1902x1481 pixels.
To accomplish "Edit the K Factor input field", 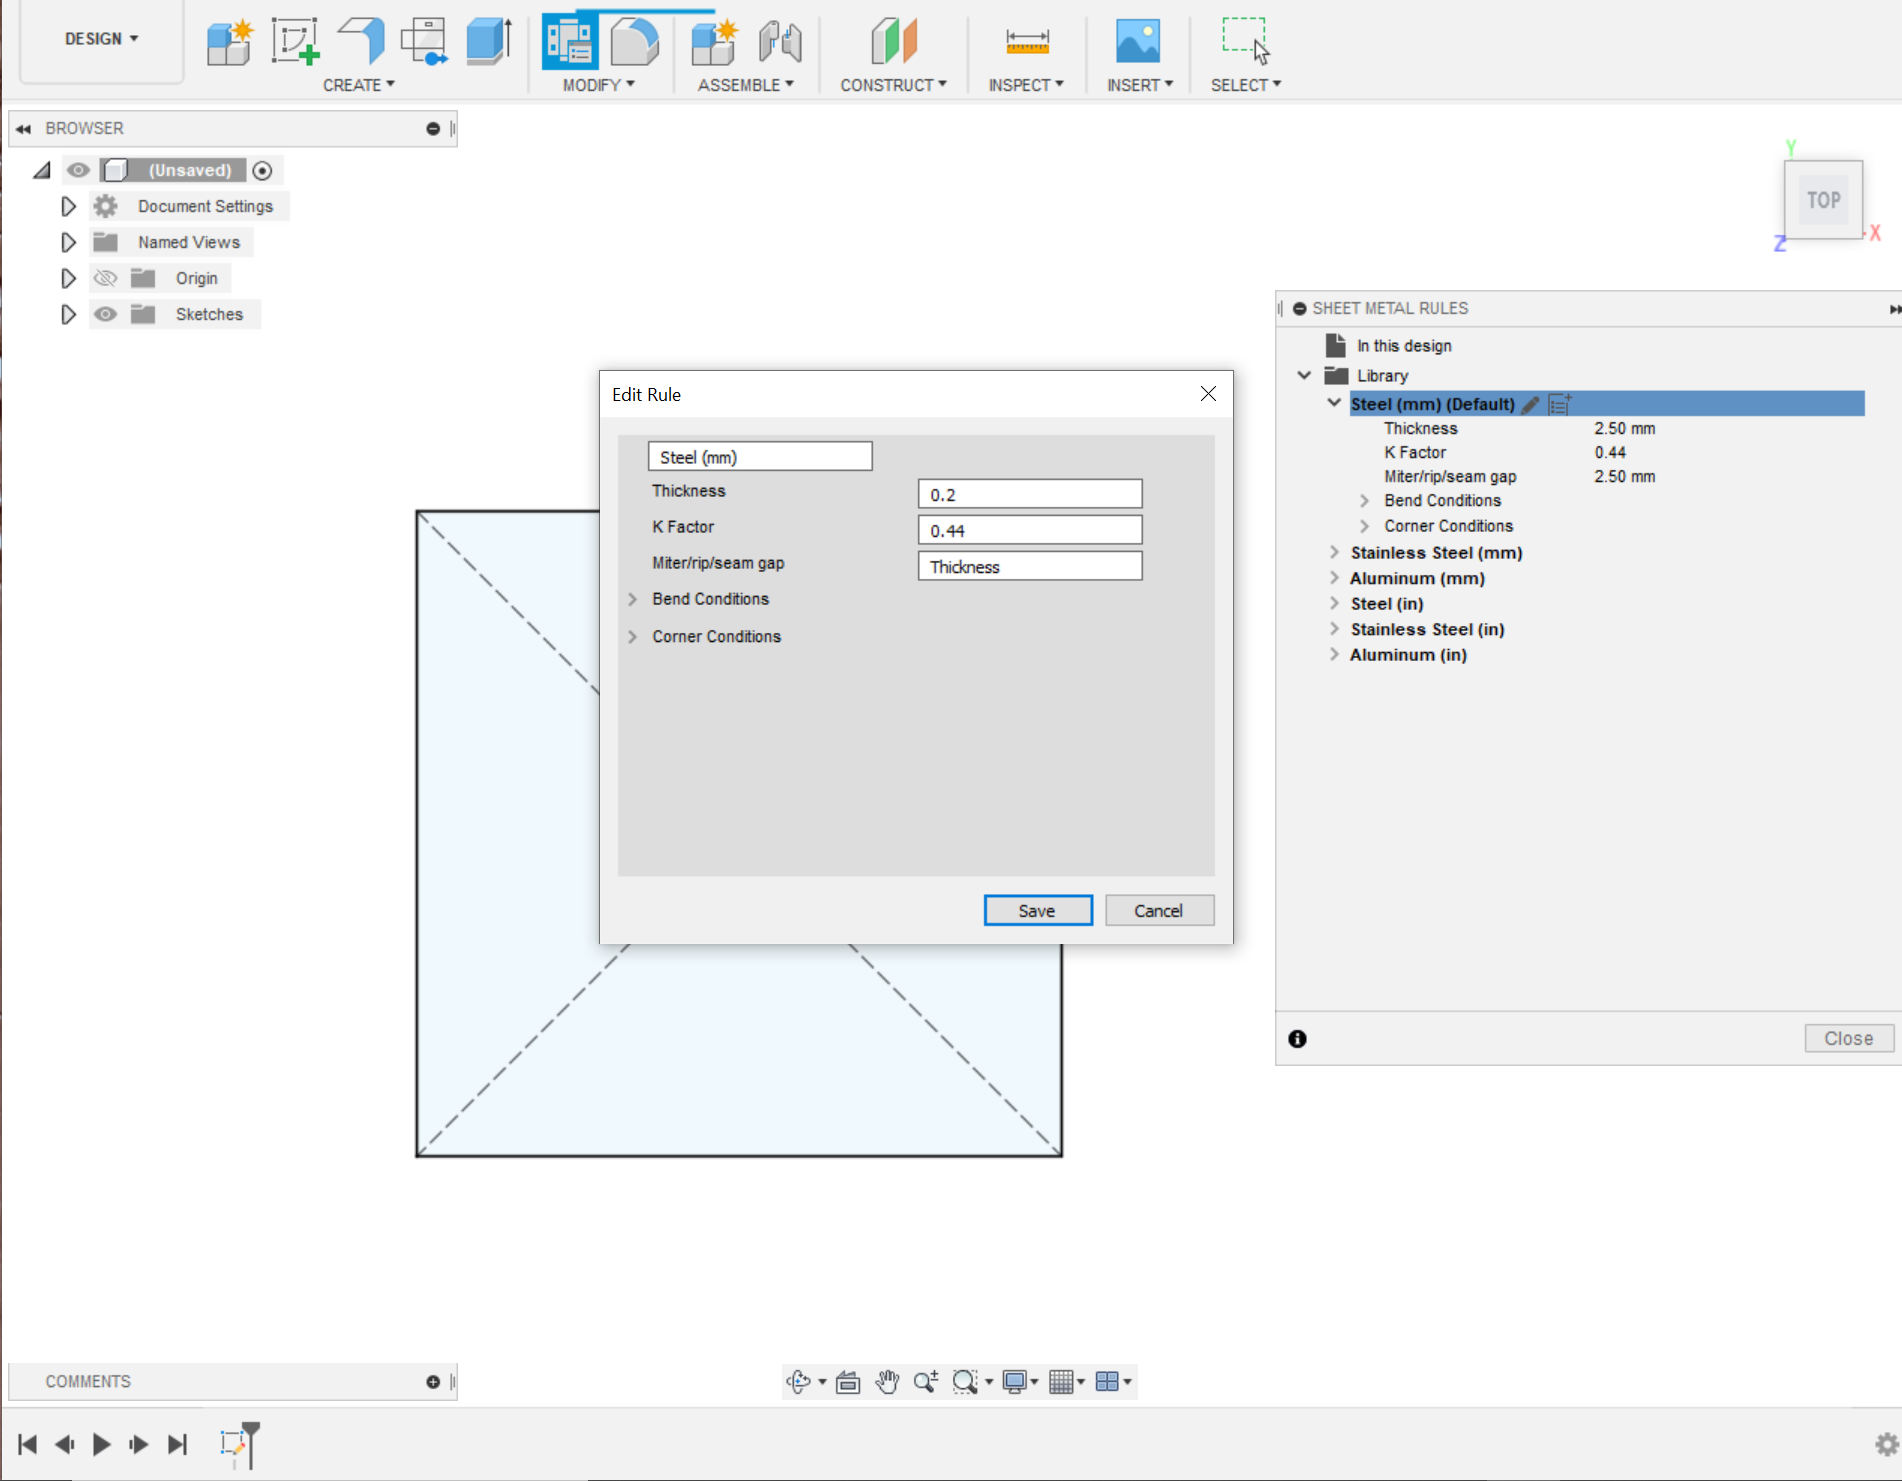I will pyautogui.click(x=1029, y=529).
